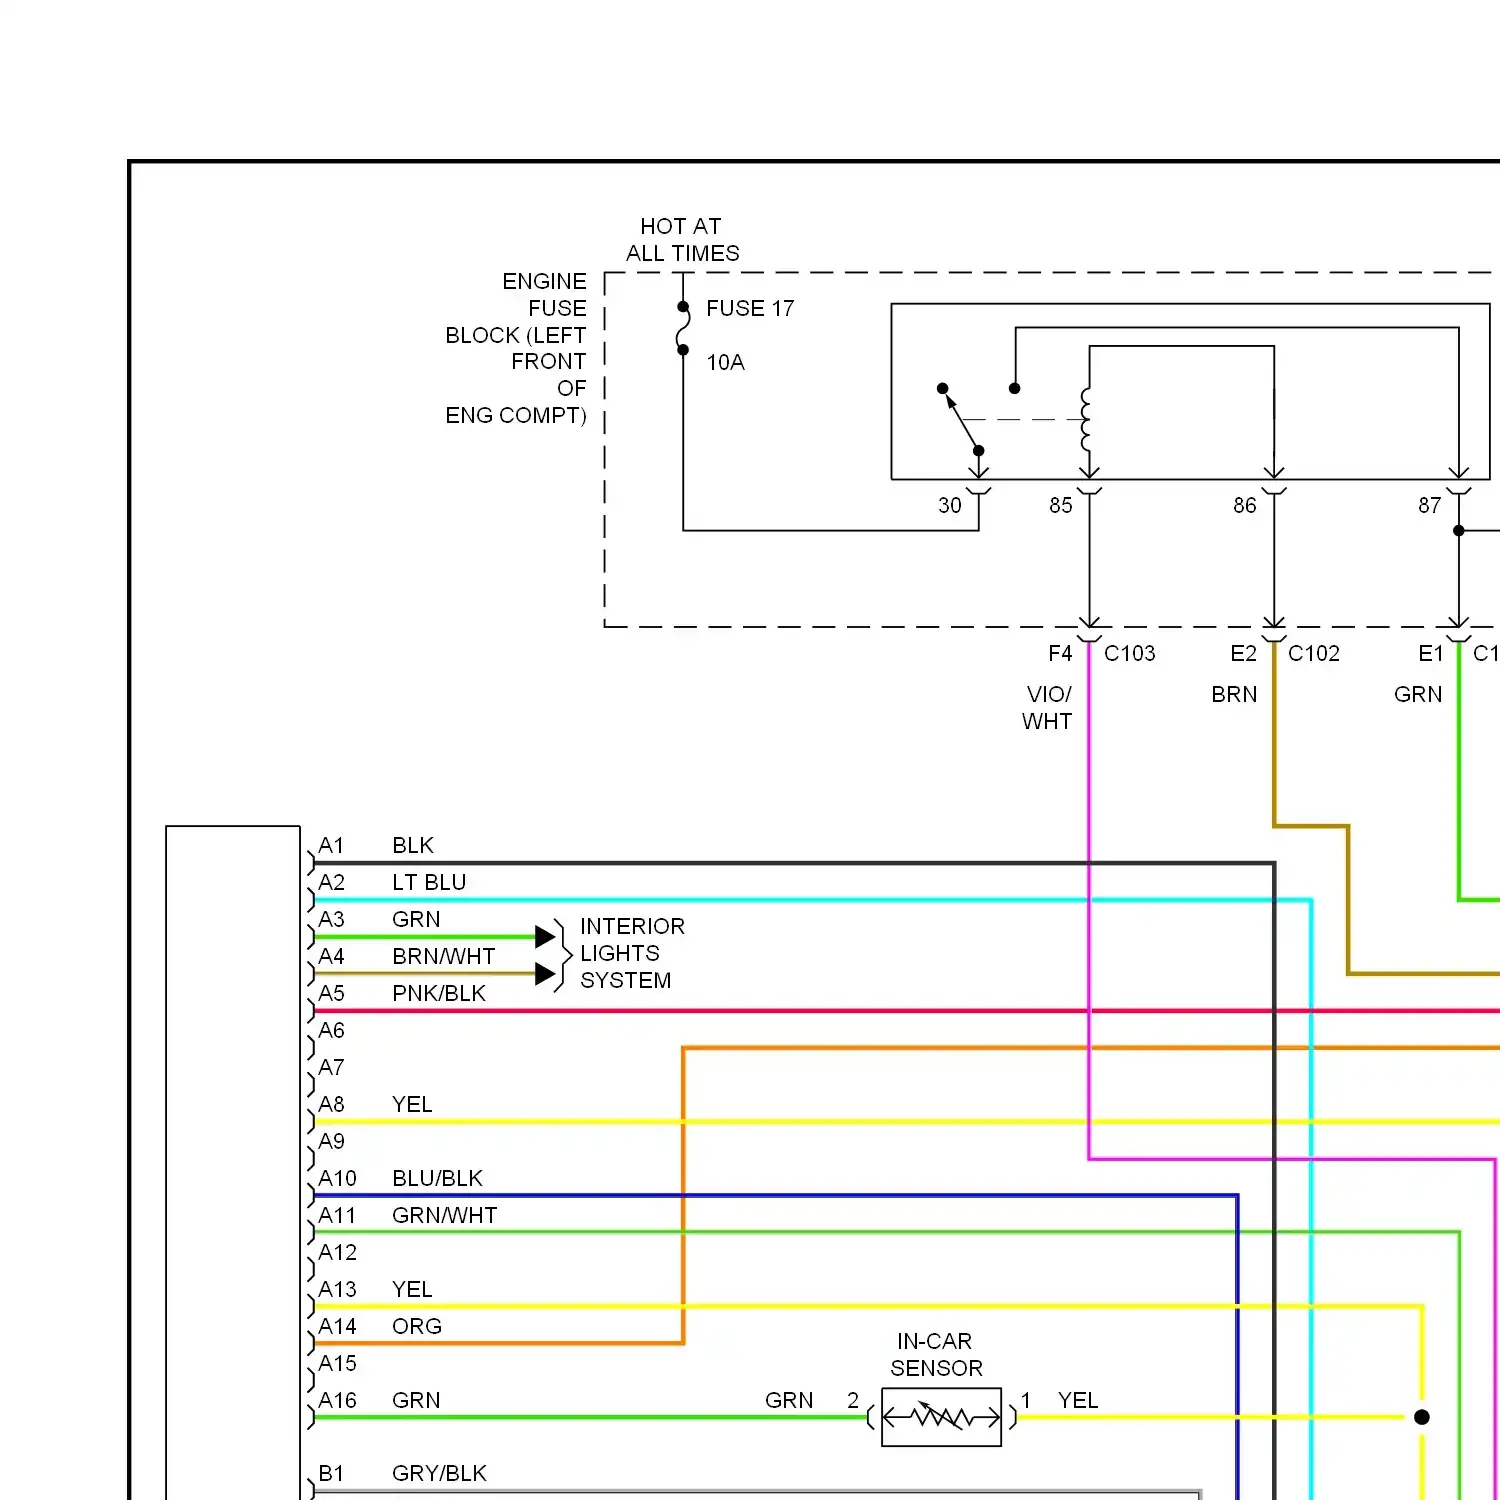Click the VIO/WHT wire color label

[1048, 707]
